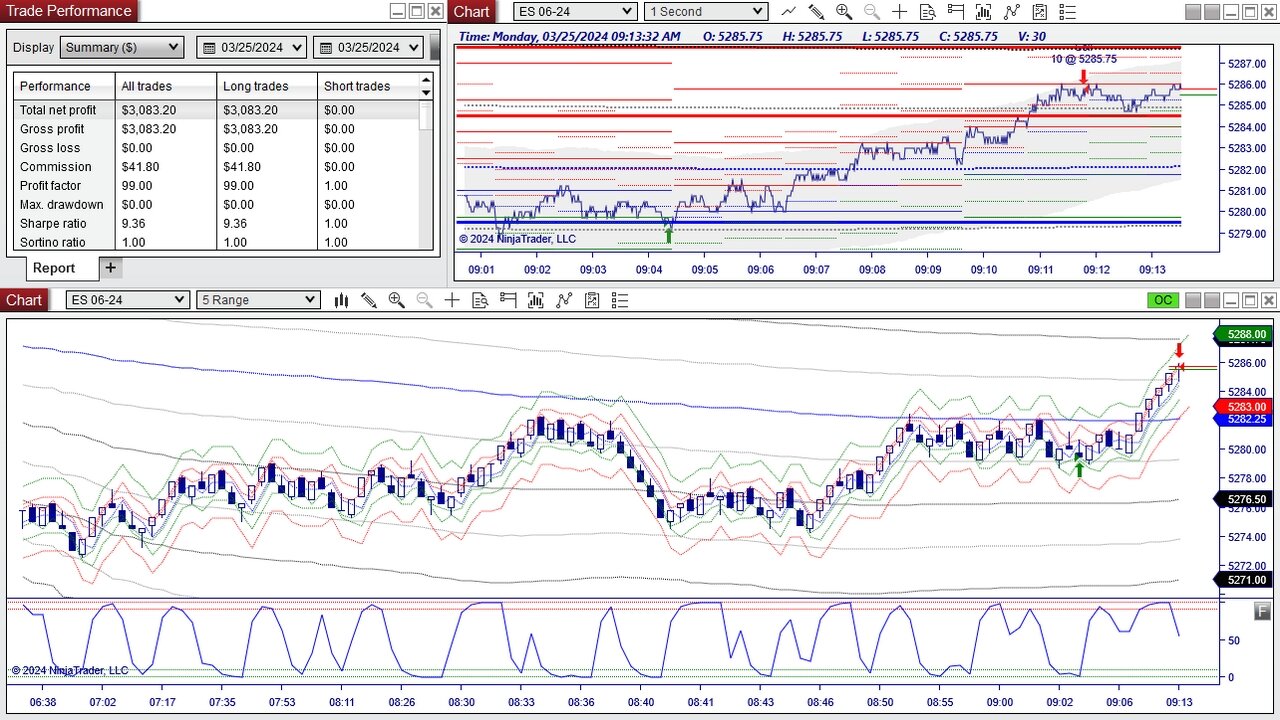Image resolution: width=1280 pixels, height=720 pixels.
Task: Toggle gray link square beside OC button
Action: [1192, 300]
